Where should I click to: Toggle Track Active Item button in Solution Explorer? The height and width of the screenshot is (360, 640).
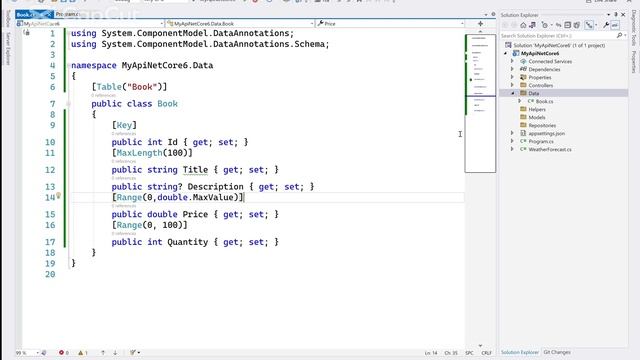click(589, 25)
